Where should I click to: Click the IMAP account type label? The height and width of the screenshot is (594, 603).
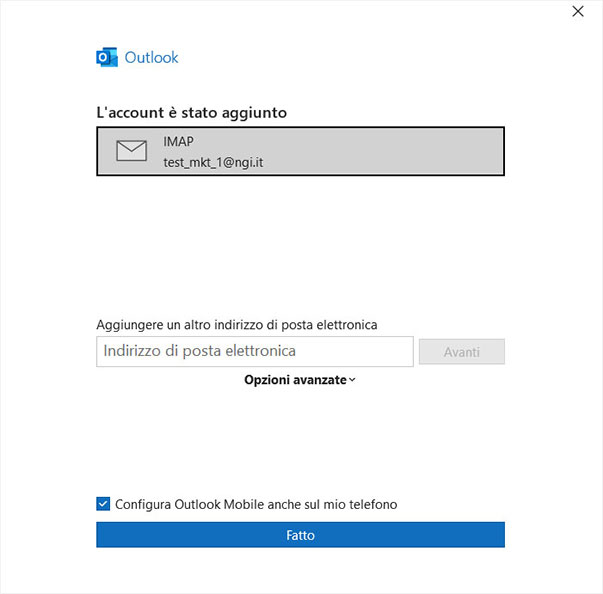pyautogui.click(x=178, y=141)
